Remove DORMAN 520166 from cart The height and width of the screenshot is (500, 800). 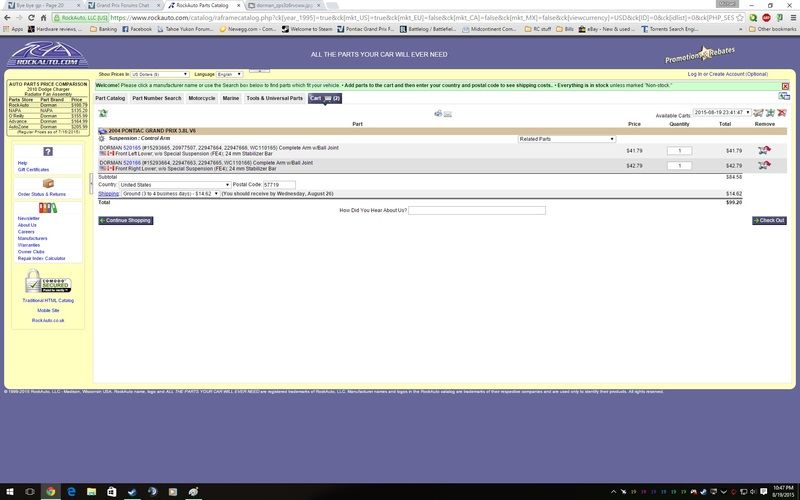[764, 165]
